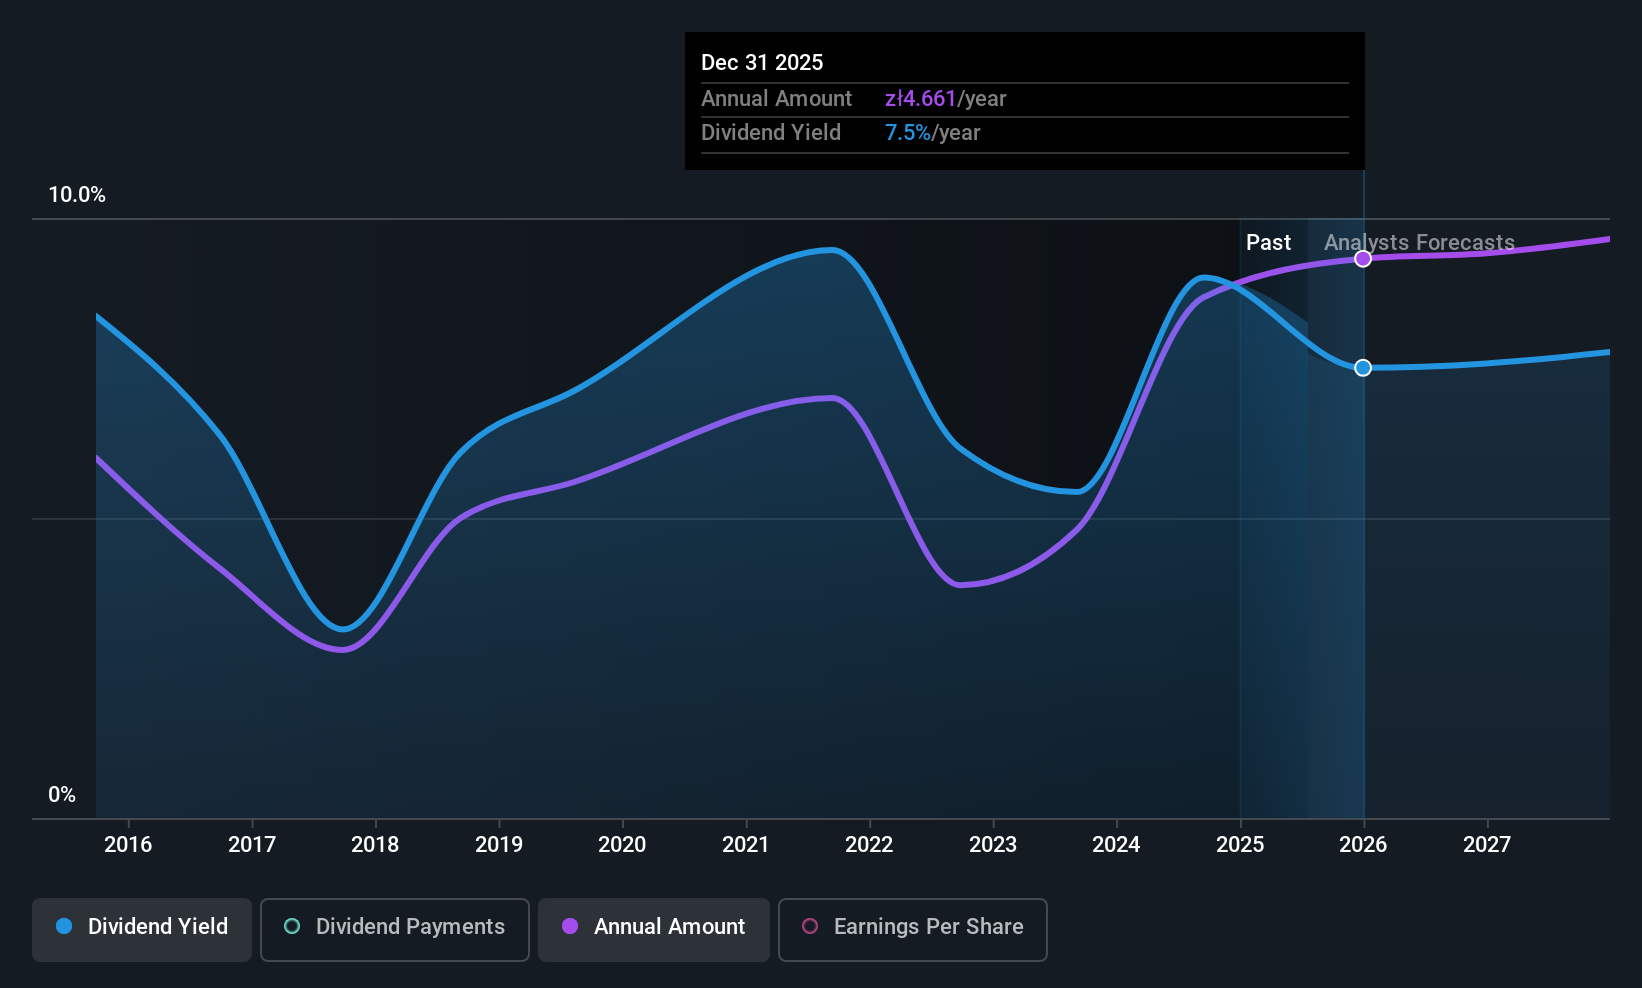Screen dimensions: 1642x988
Task: Click the Past region label
Action: click(x=1268, y=243)
